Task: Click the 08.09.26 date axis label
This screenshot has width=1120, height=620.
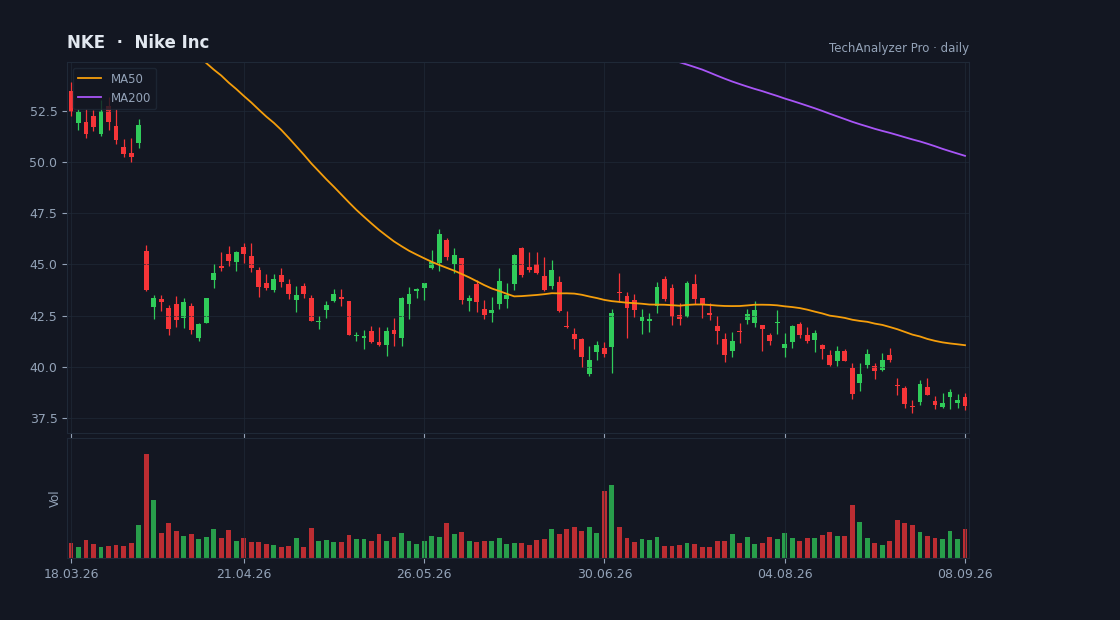Action: [x=966, y=574]
